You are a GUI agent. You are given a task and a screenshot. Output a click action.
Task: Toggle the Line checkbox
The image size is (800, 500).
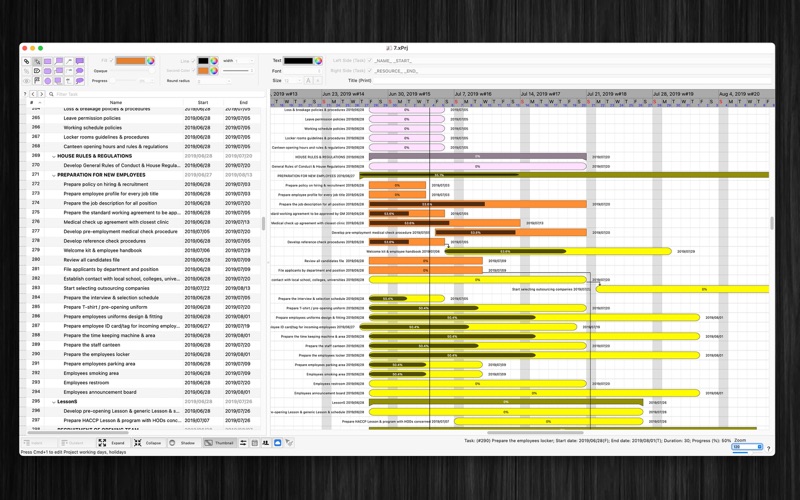click(x=193, y=61)
